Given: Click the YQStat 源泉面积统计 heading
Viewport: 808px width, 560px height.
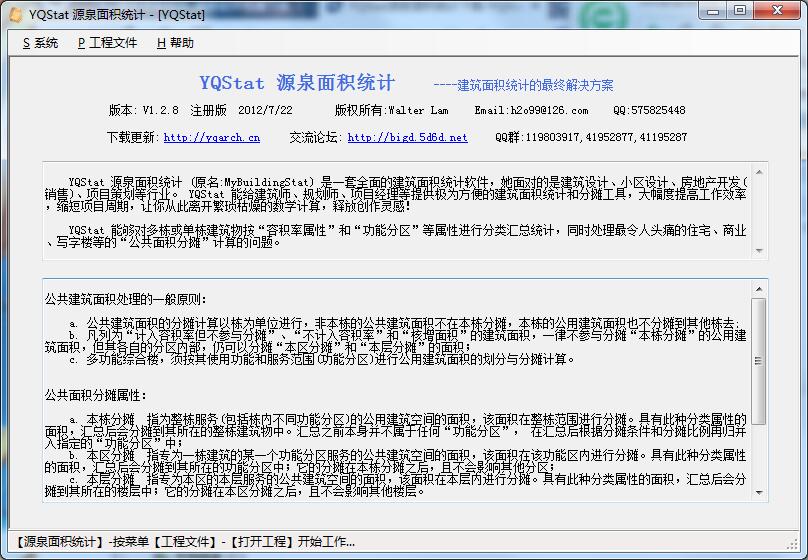Looking at the screenshot, I should [x=297, y=82].
